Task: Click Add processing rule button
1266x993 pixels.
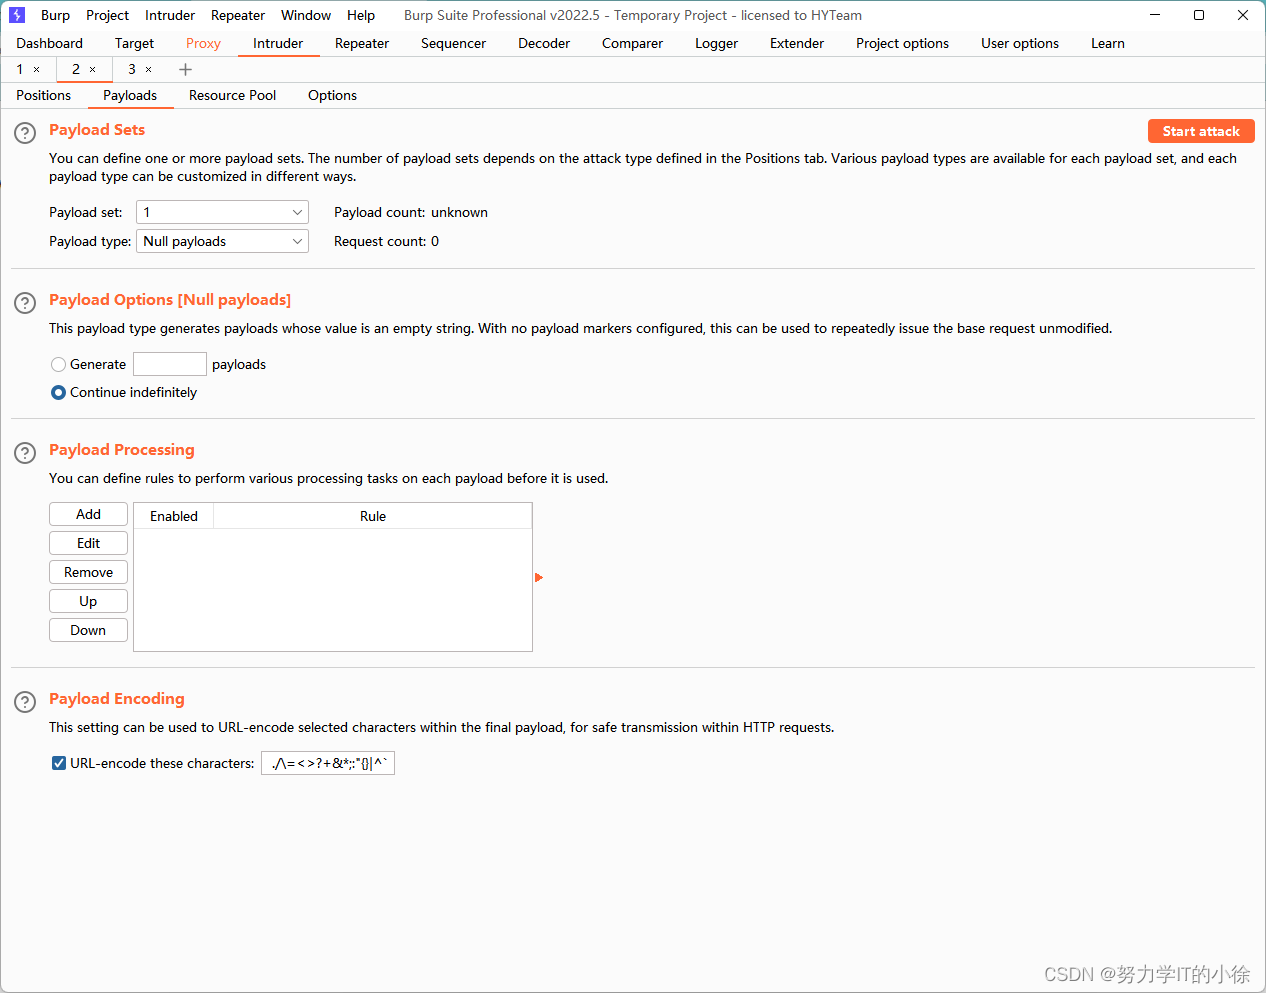Action: tap(88, 514)
